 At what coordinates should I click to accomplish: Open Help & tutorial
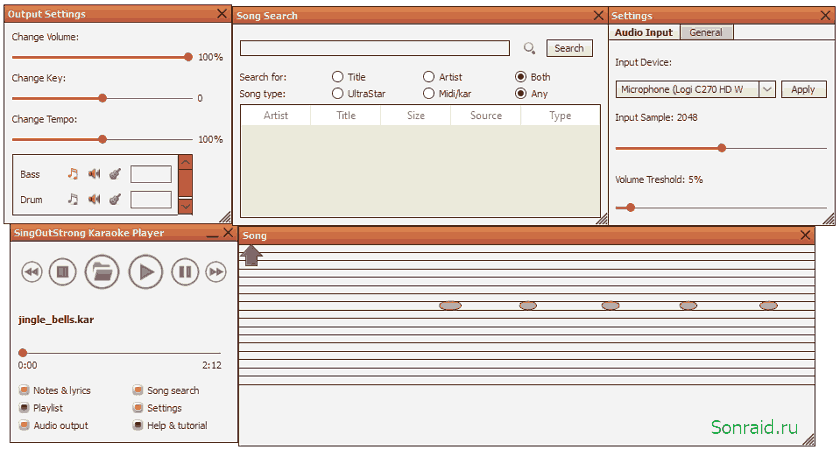[x=138, y=425]
